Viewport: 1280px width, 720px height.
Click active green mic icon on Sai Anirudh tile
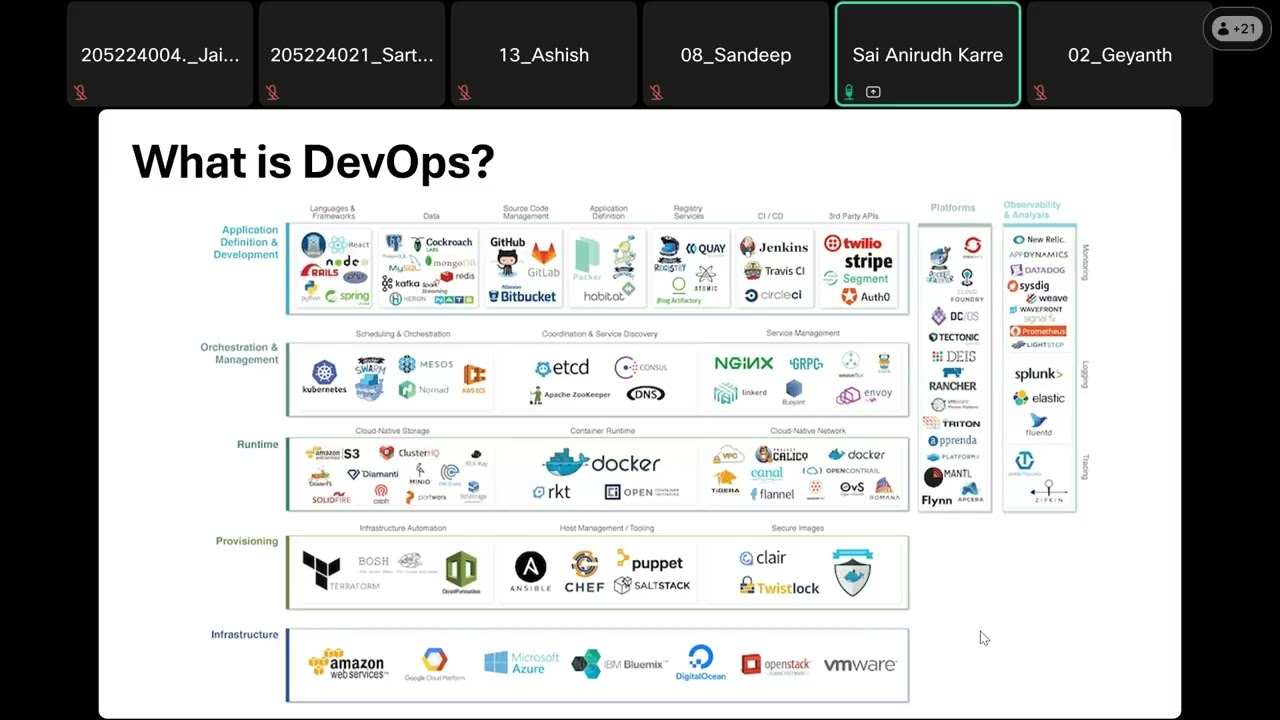click(849, 92)
